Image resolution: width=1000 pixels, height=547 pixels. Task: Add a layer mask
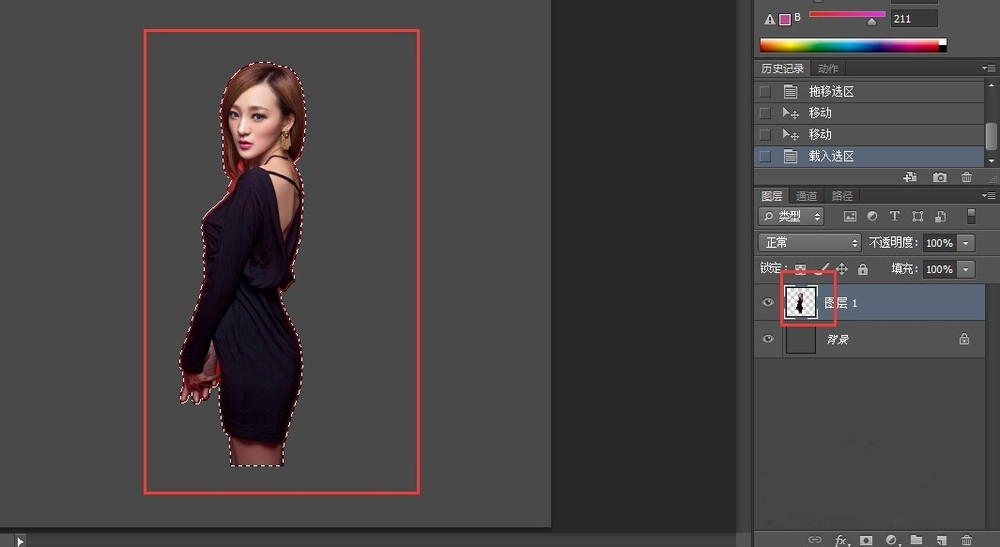pos(865,540)
